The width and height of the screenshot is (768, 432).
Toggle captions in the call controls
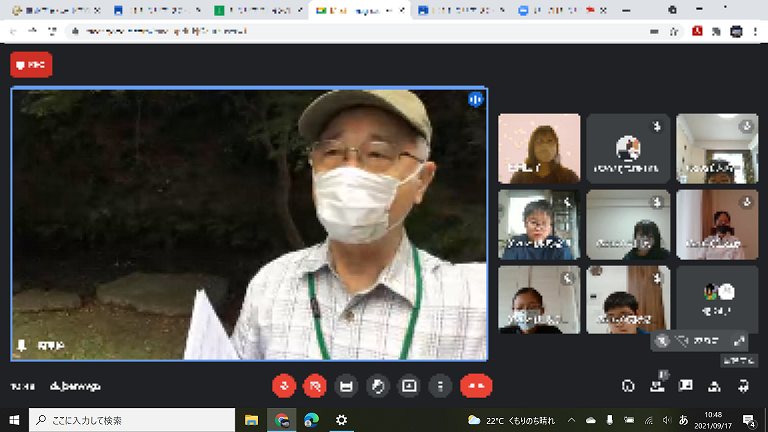347,385
